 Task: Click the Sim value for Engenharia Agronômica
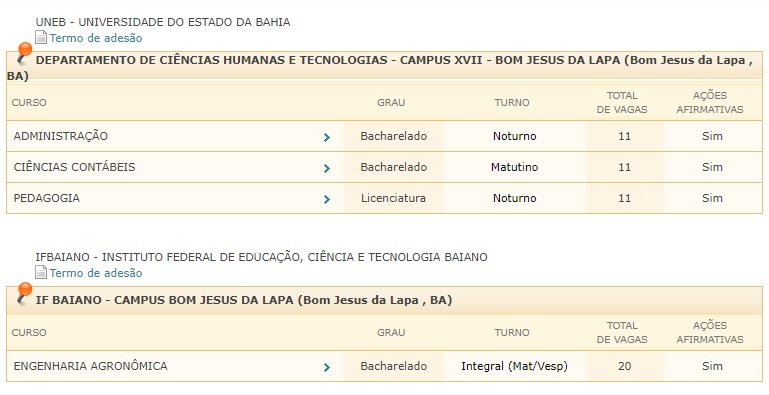tap(712, 366)
